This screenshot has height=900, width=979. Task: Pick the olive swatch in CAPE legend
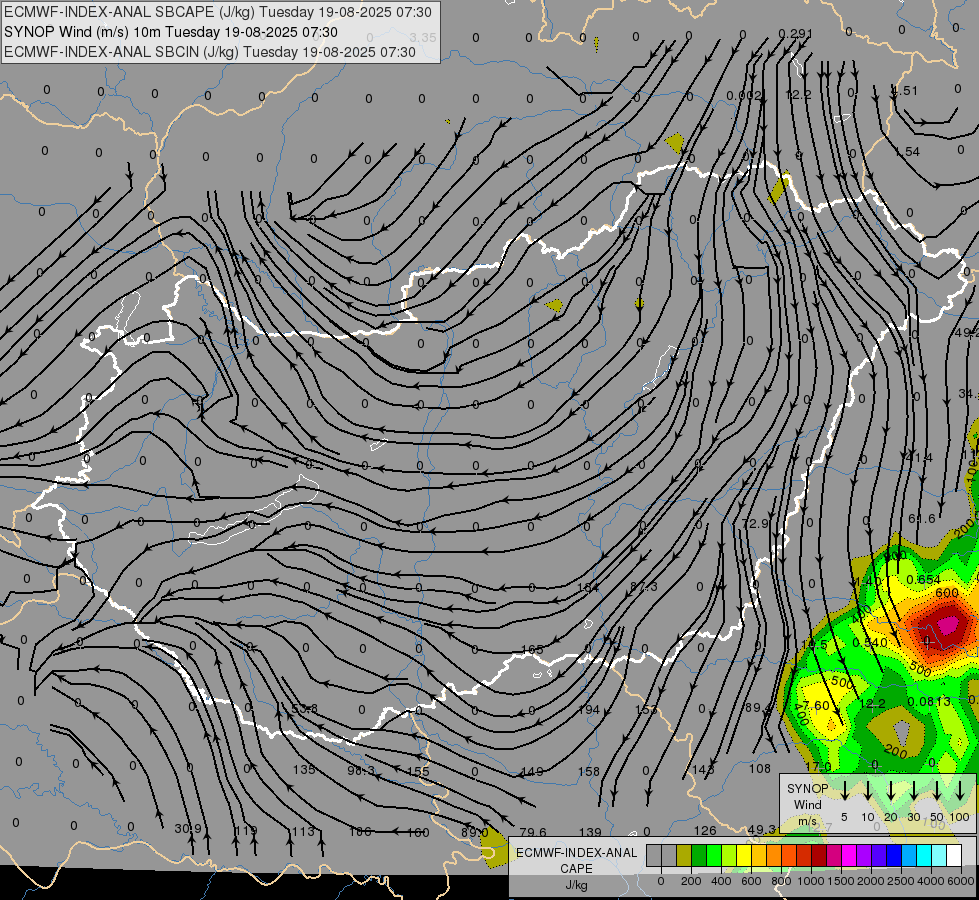click(684, 855)
